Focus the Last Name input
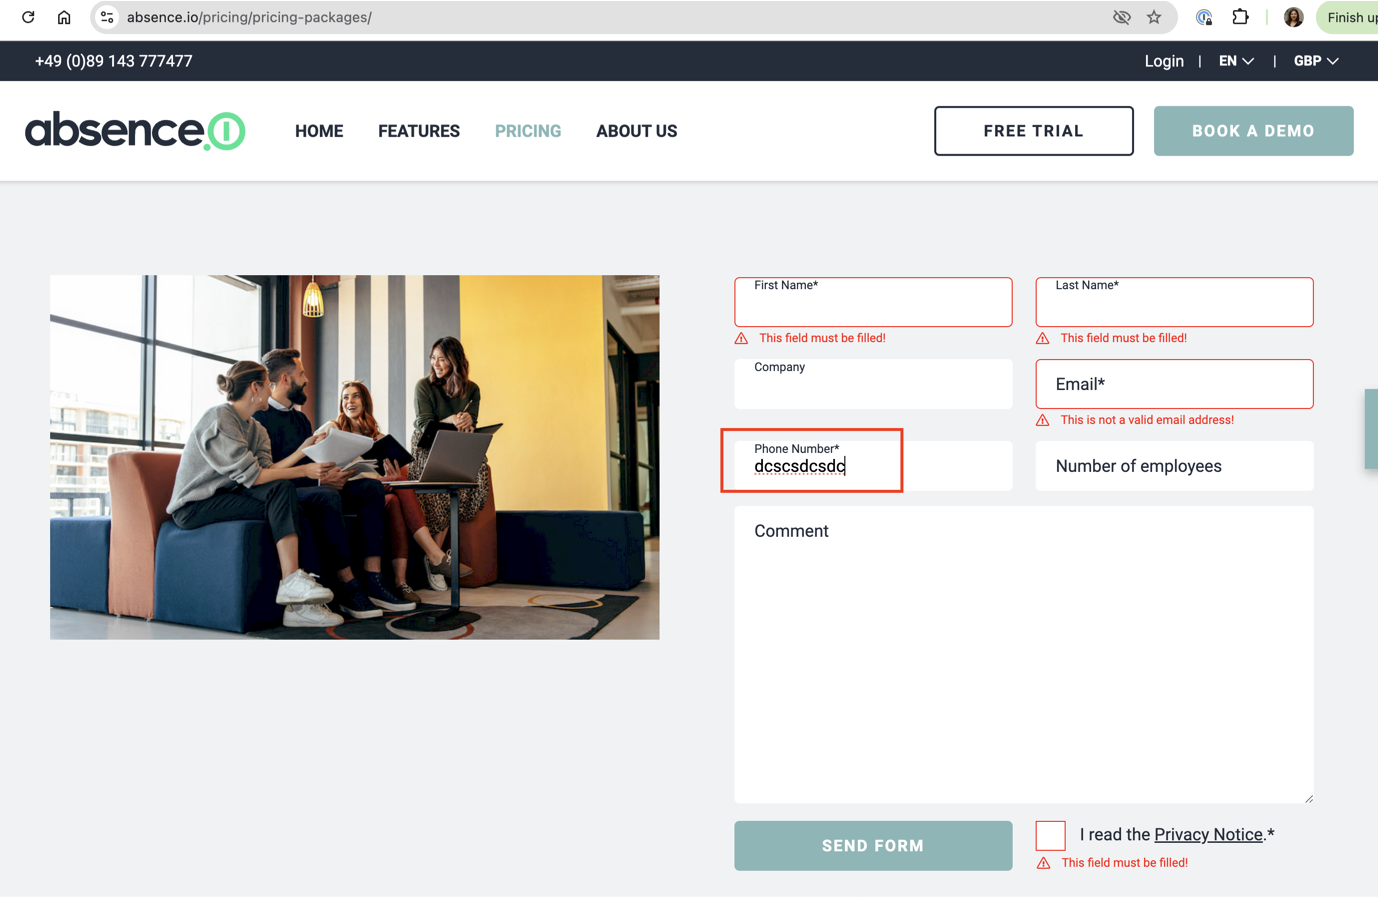The height and width of the screenshot is (897, 1379). tap(1174, 302)
